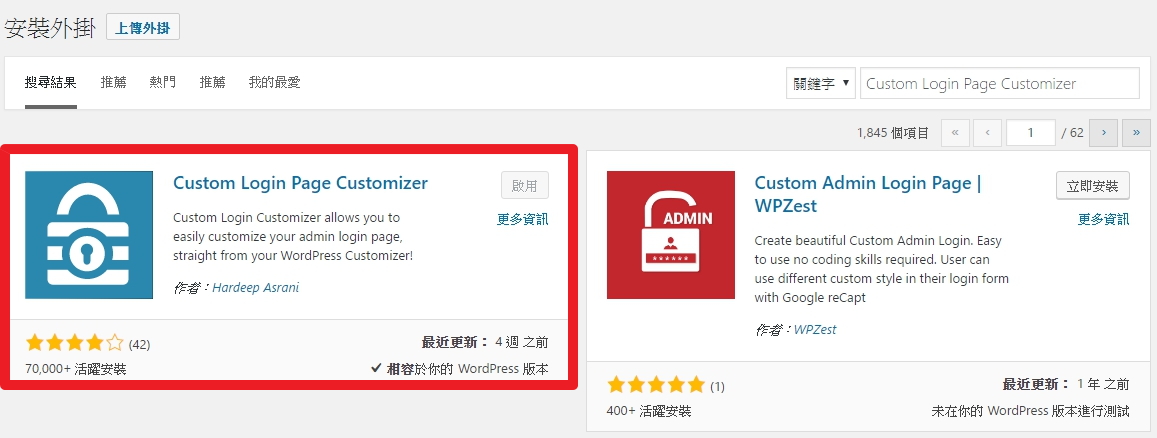
Task: Open 更多資訊 for Custom Login Page Customizer
Action: point(523,219)
